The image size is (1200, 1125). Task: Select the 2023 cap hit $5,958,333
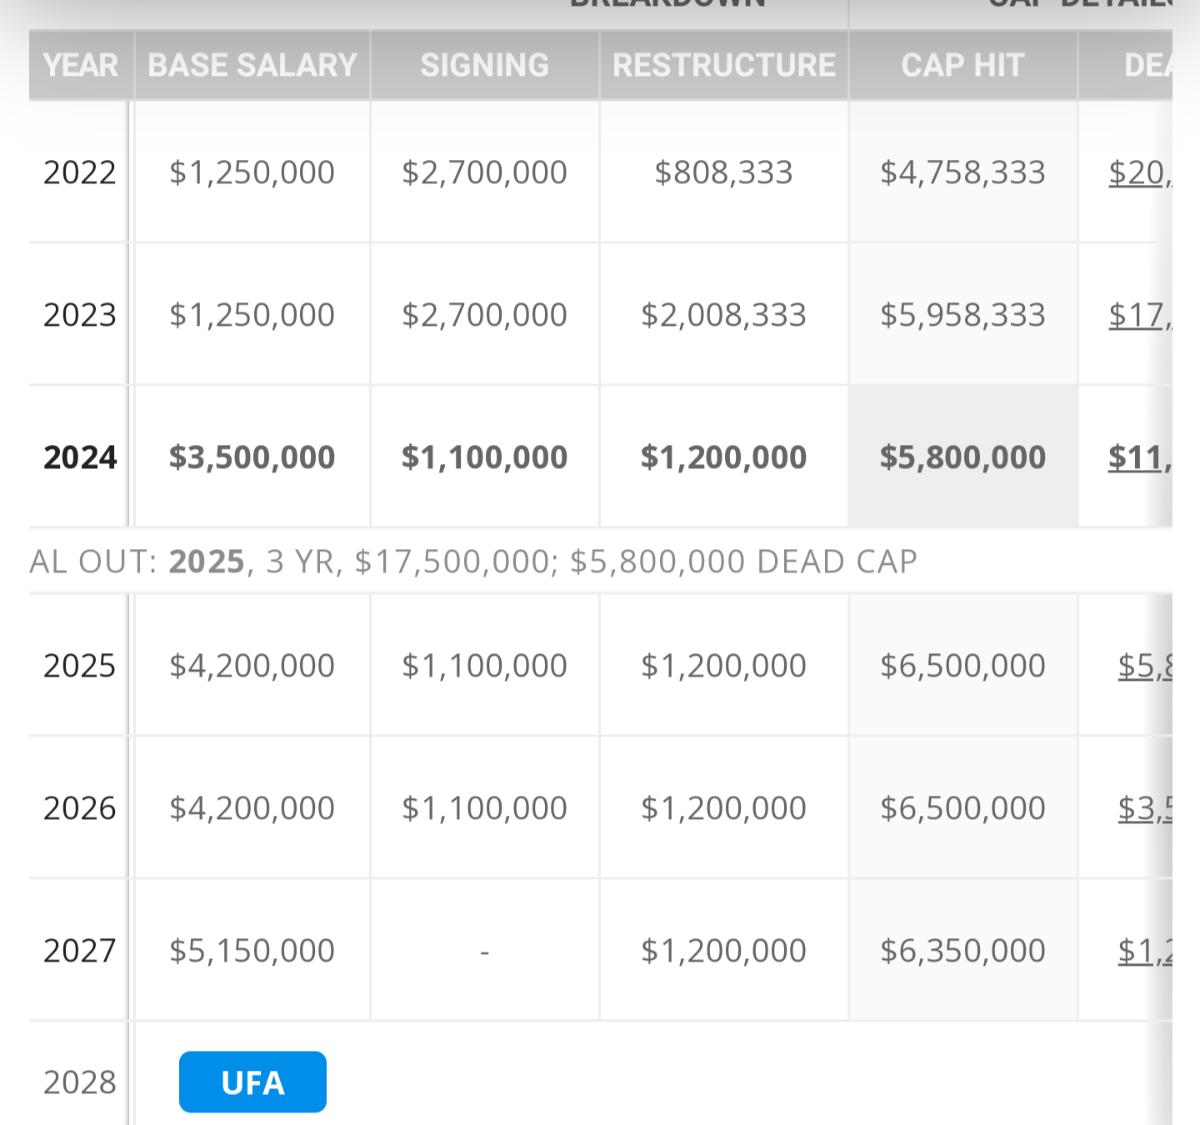pyautogui.click(x=962, y=316)
